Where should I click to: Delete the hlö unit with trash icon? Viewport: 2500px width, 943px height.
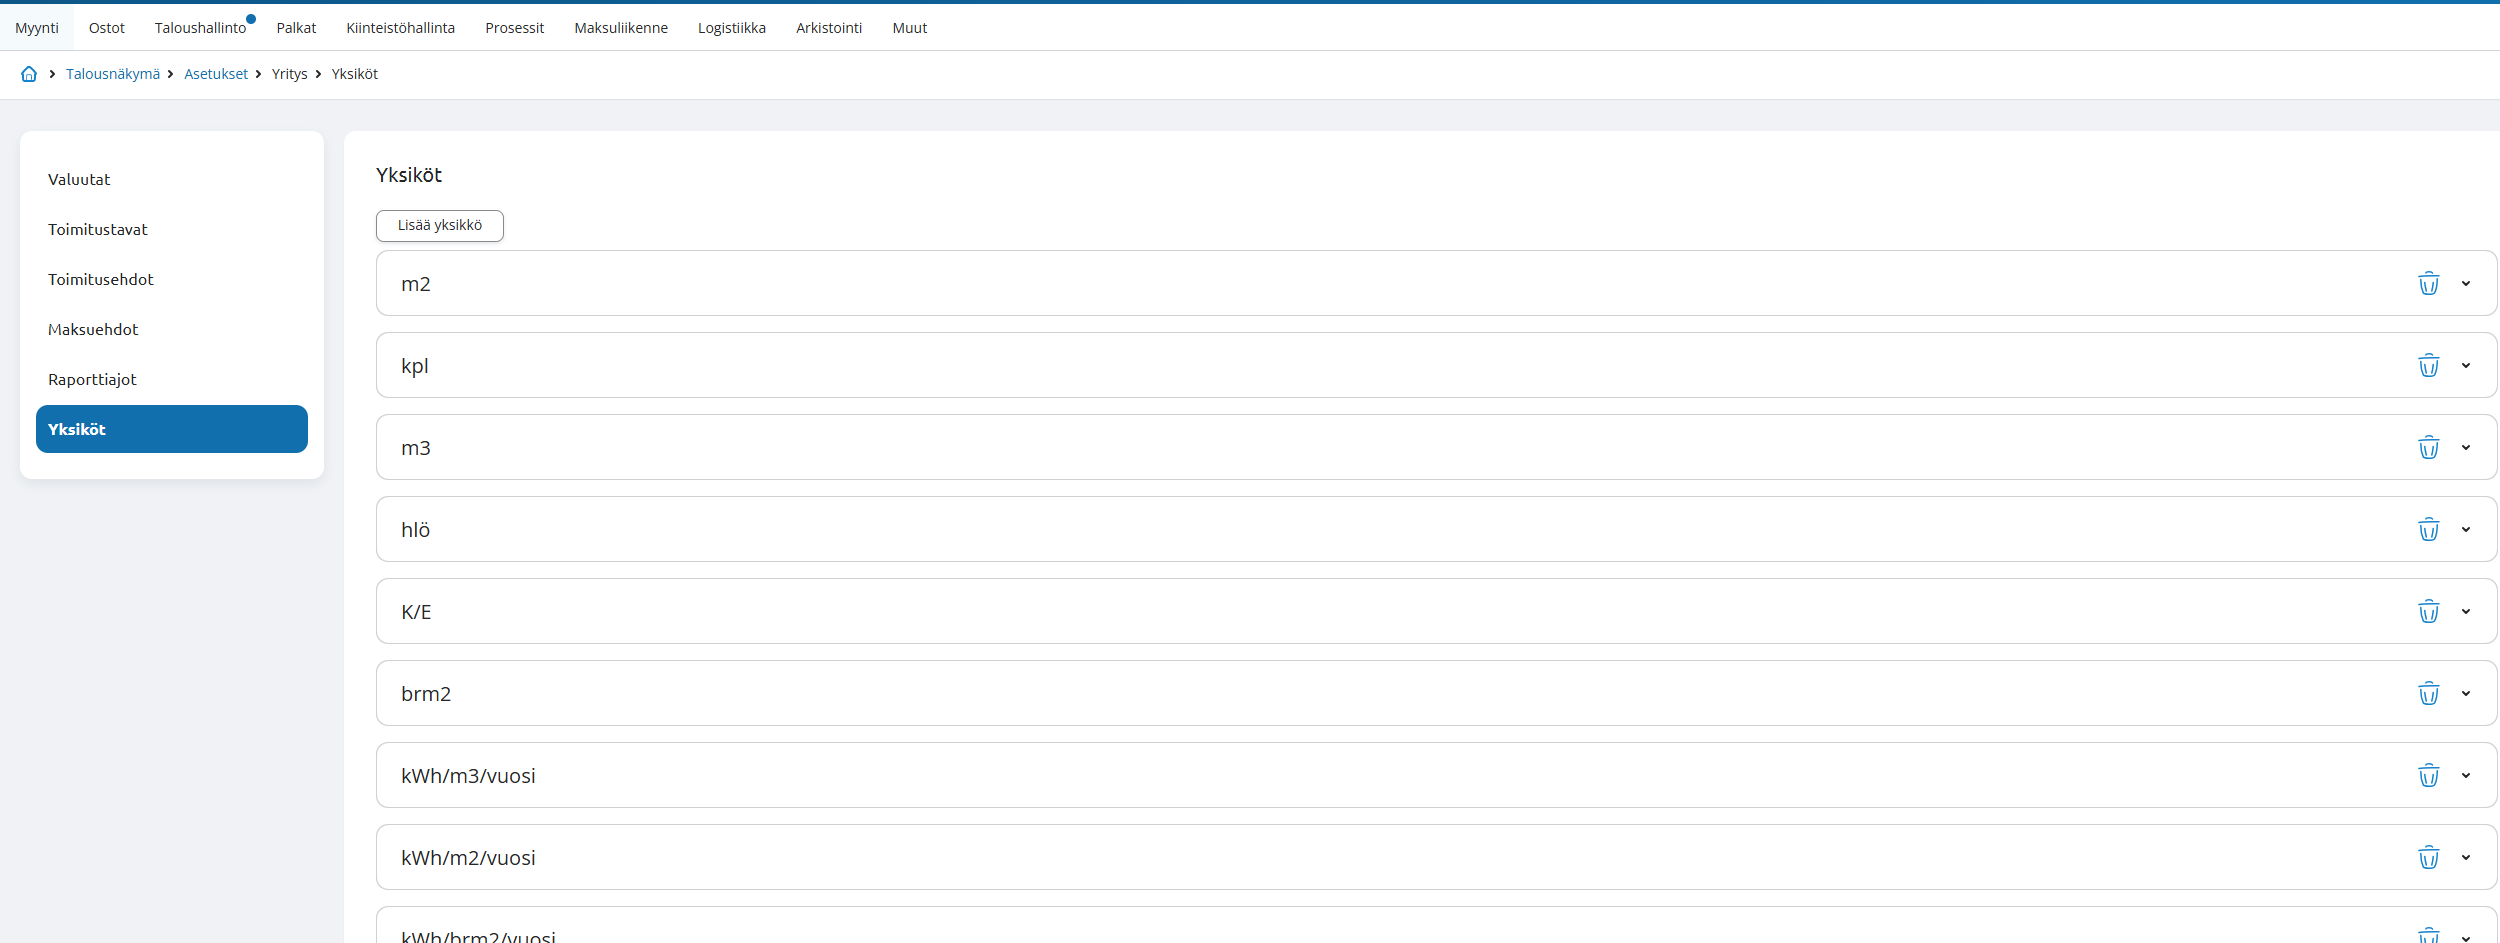pos(2428,530)
